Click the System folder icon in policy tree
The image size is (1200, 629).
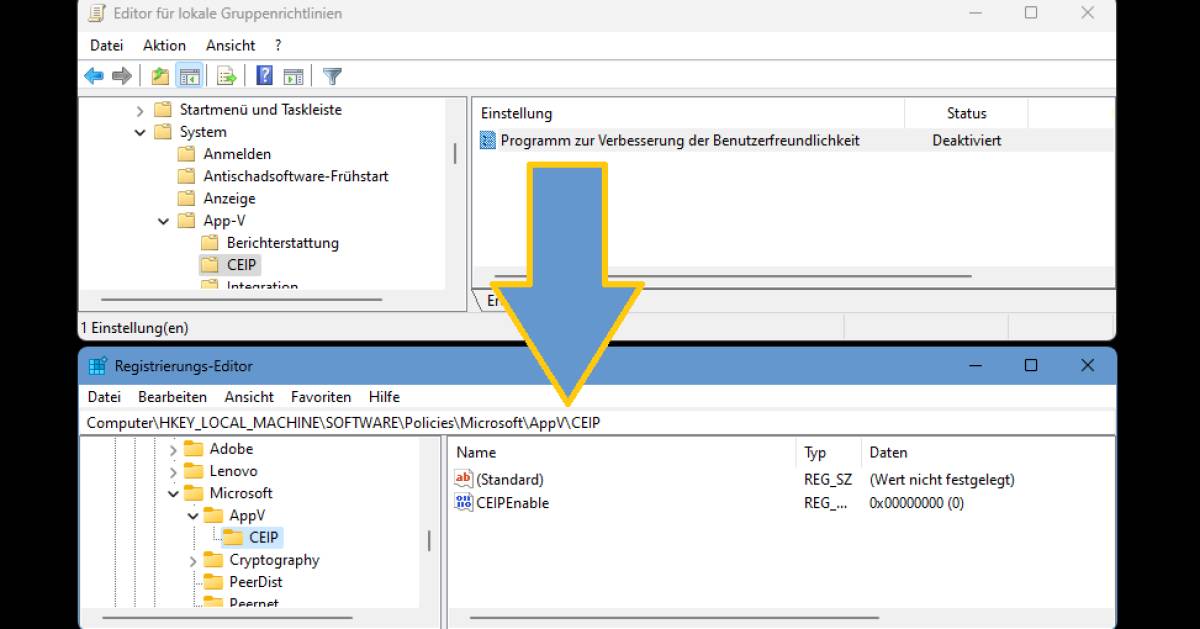click(x=163, y=132)
